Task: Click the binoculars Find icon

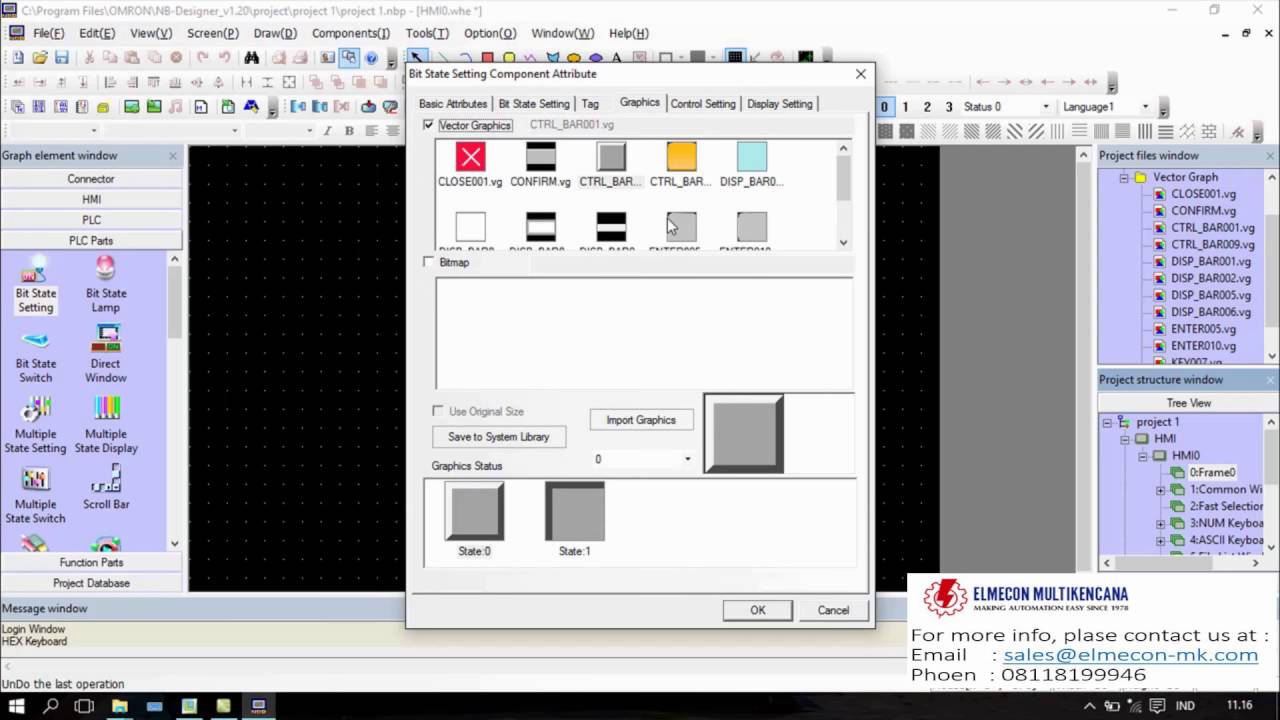Action: (x=252, y=58)
